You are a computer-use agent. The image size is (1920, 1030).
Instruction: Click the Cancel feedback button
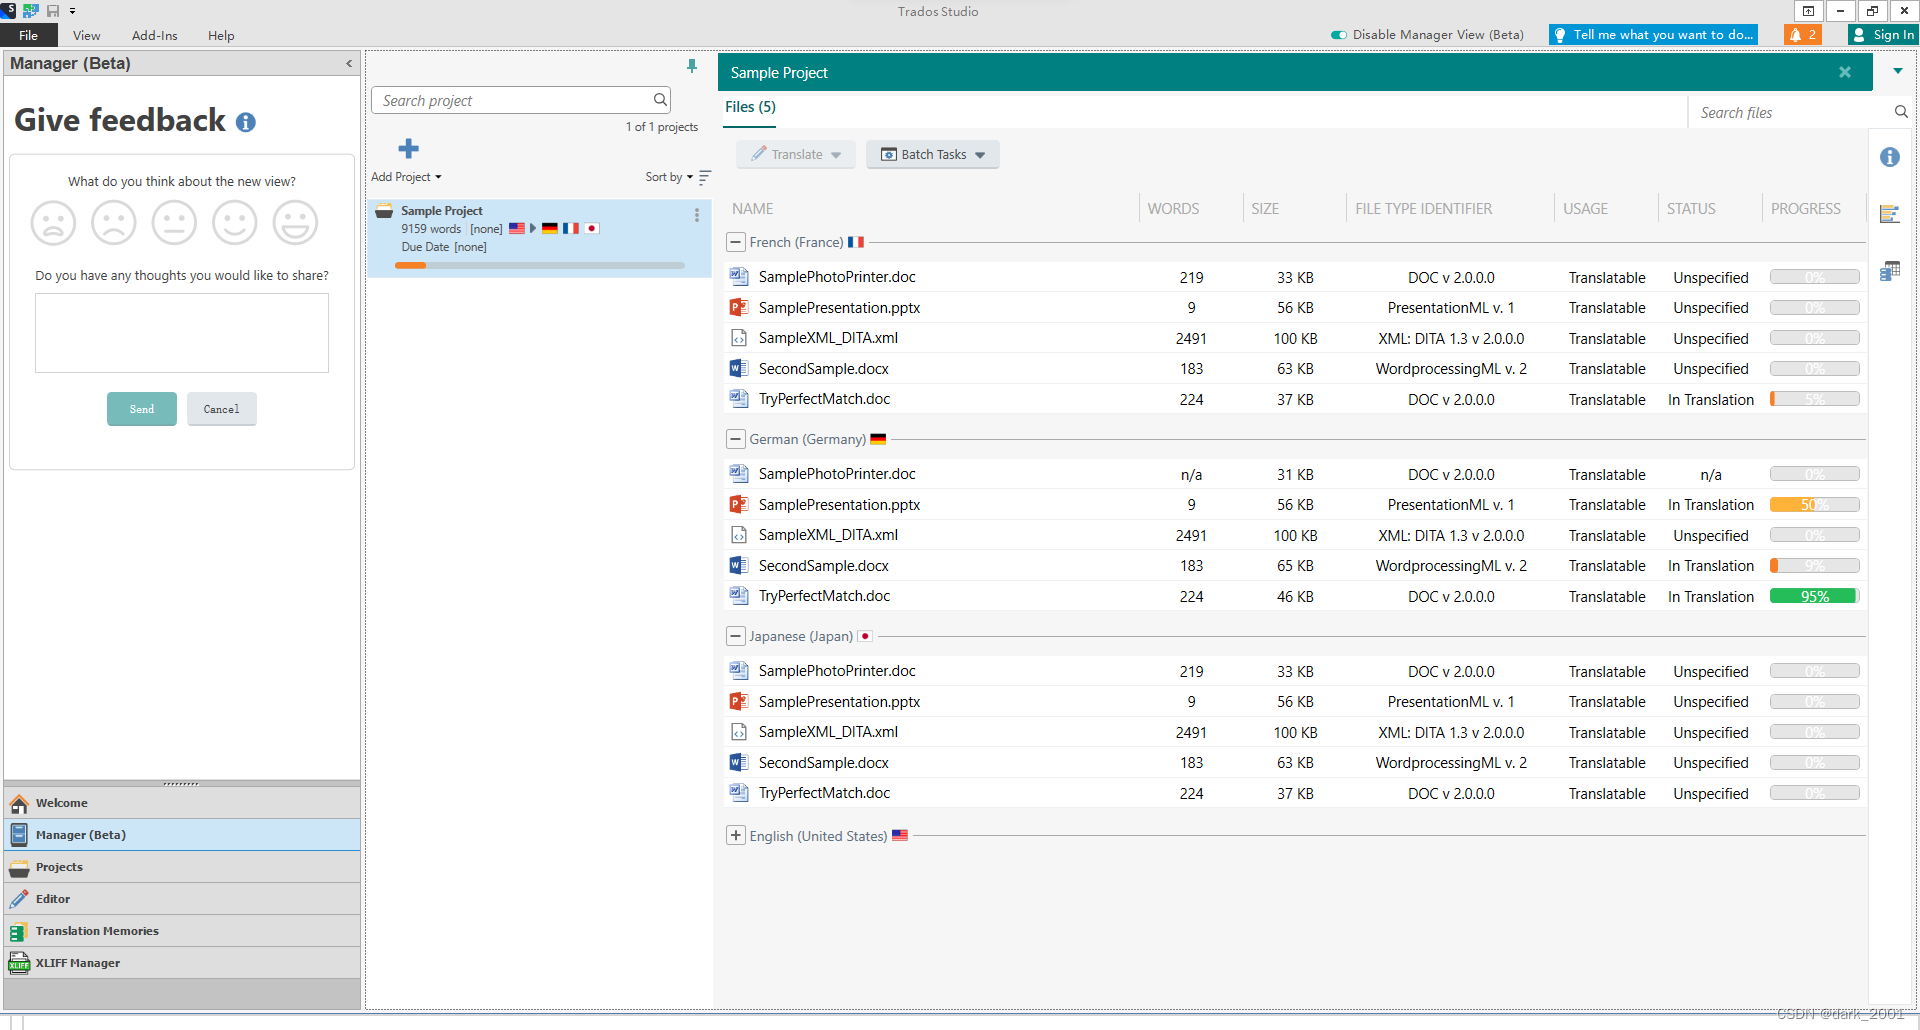pyautogui.click(x=221, y=409)
